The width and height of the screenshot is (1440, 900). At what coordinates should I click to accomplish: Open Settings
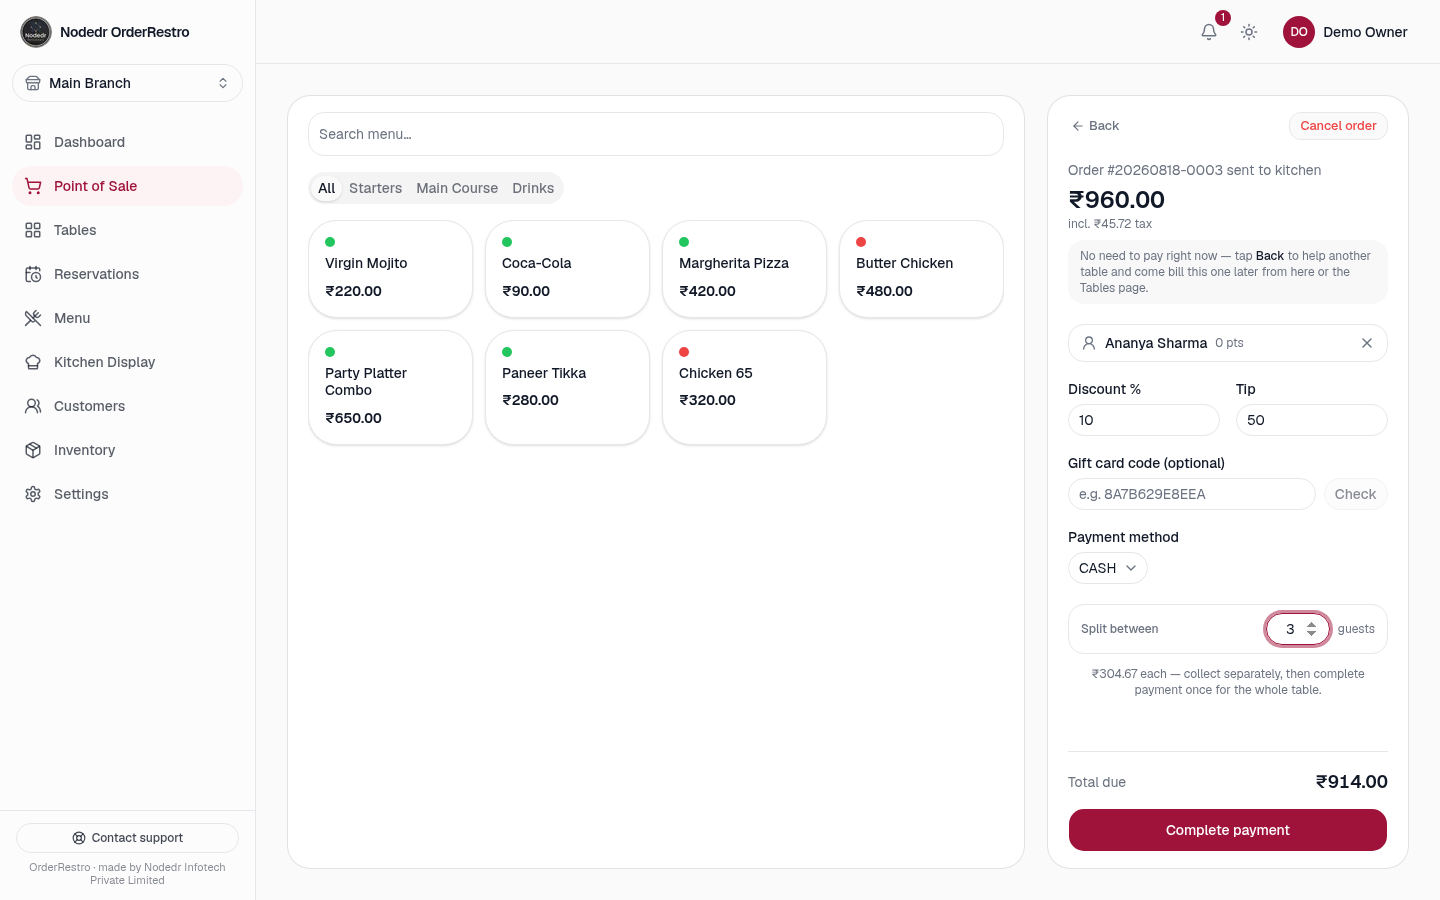pos(127,494)
